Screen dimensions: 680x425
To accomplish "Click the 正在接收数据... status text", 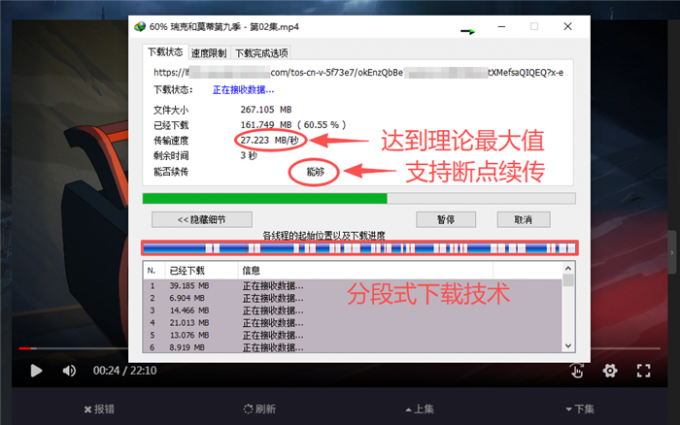I will (x=243, y=90).
